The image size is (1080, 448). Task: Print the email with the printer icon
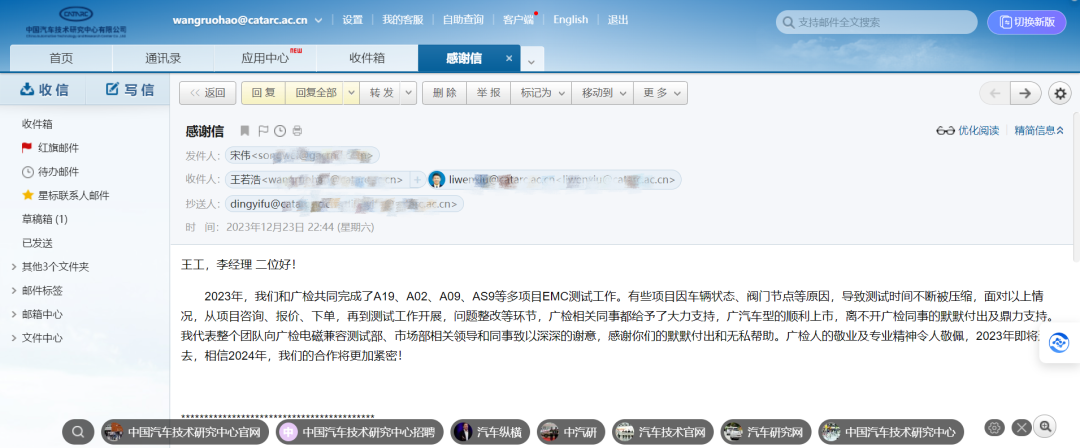(x=298, y=131)
